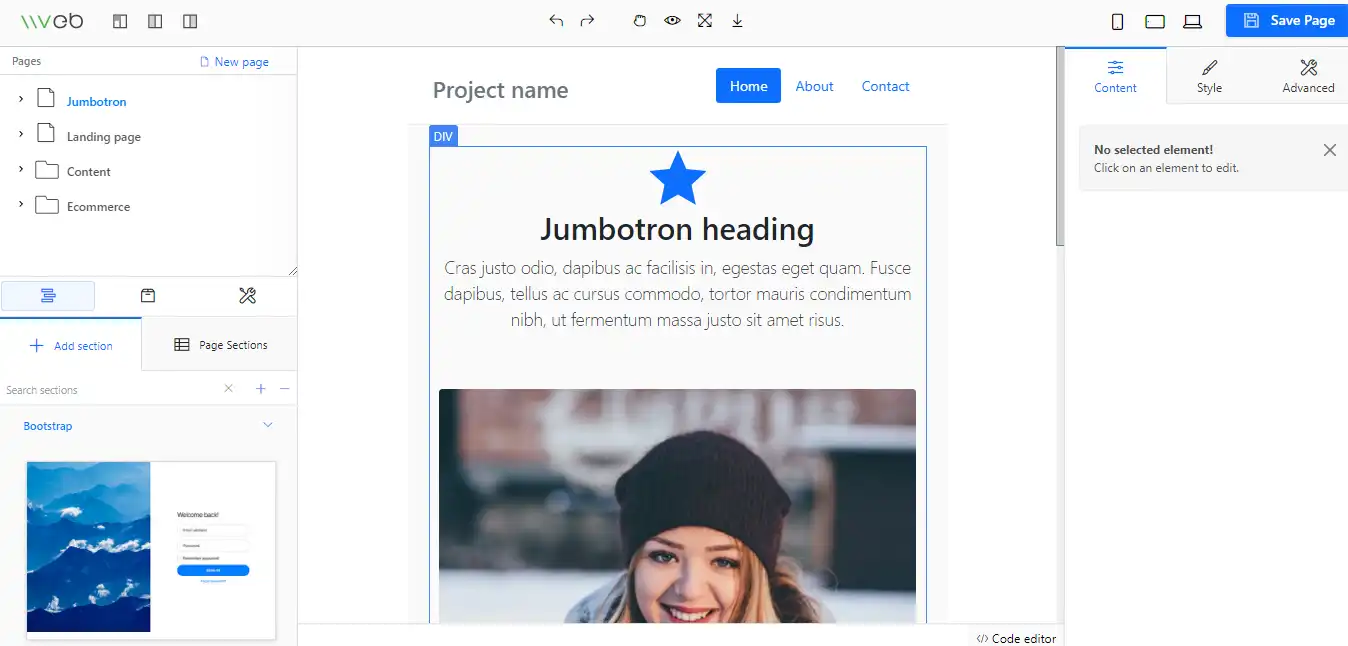Switch to the Style tab
The width and height of the screenshot is (1348, 646).
pyautogui.click(x=1209, y=75)
